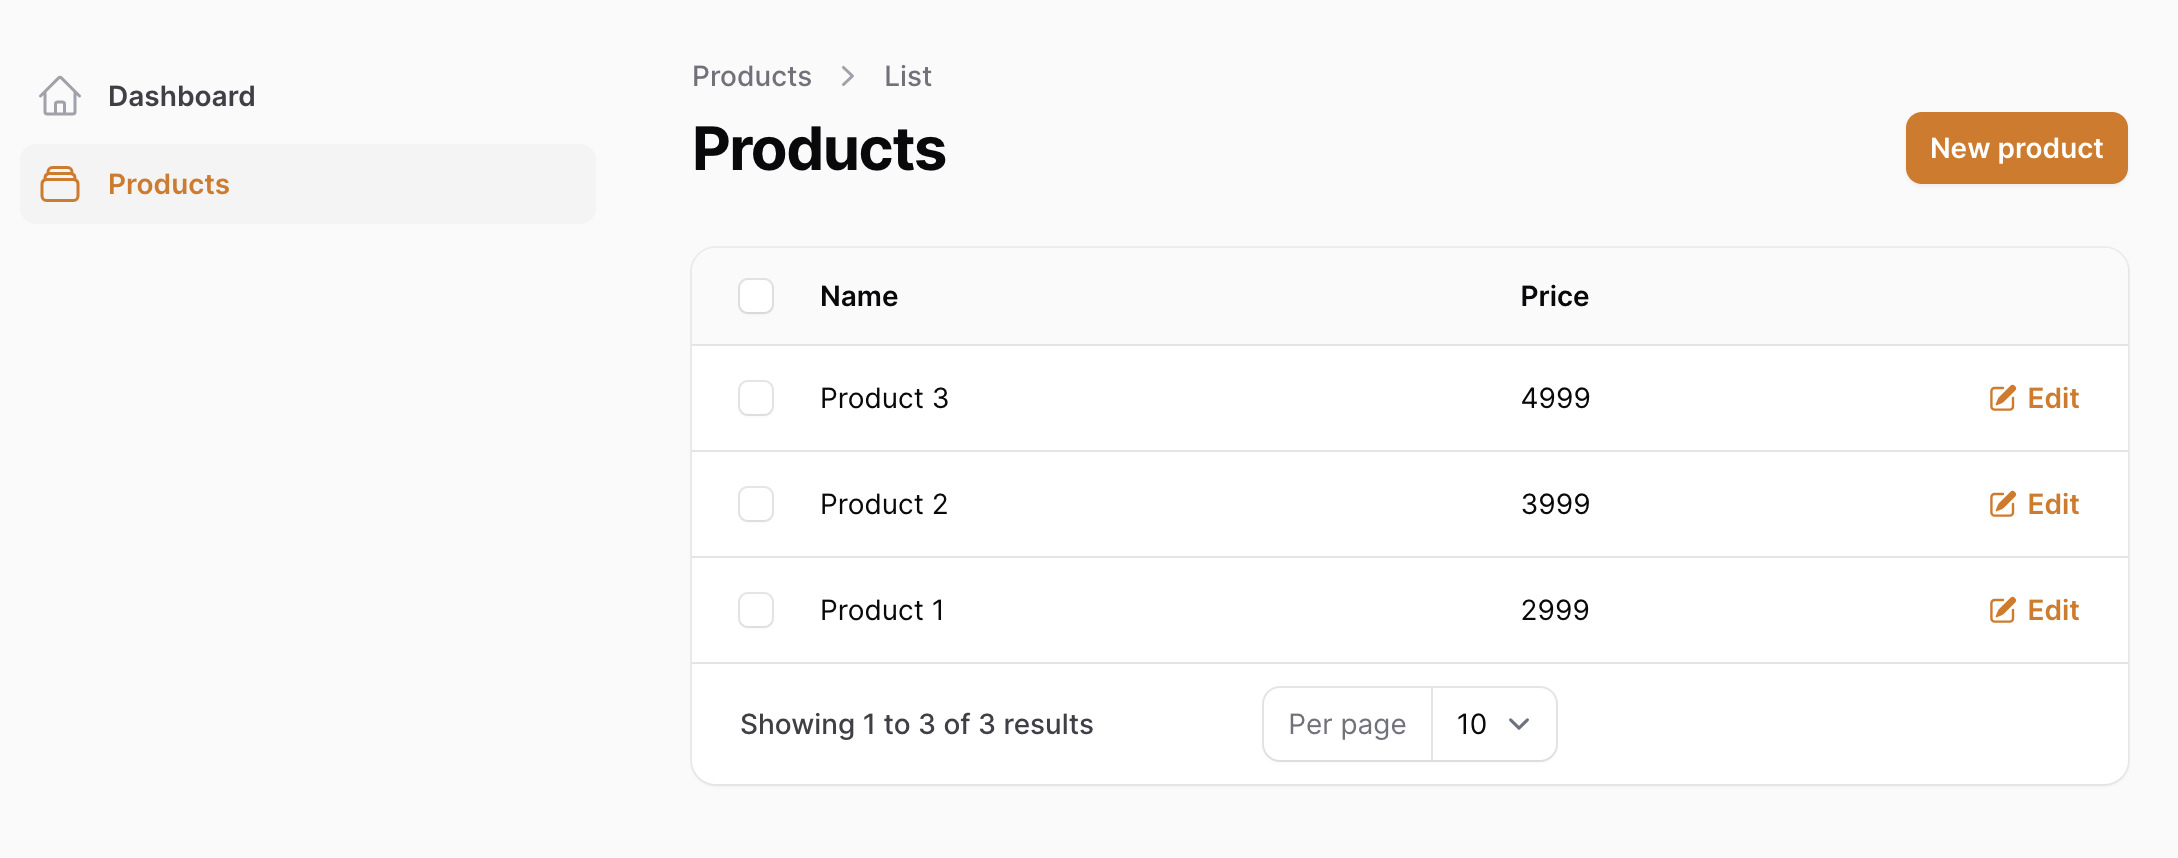Click the pencil edit icon for Product 3

coord(2002,398)
